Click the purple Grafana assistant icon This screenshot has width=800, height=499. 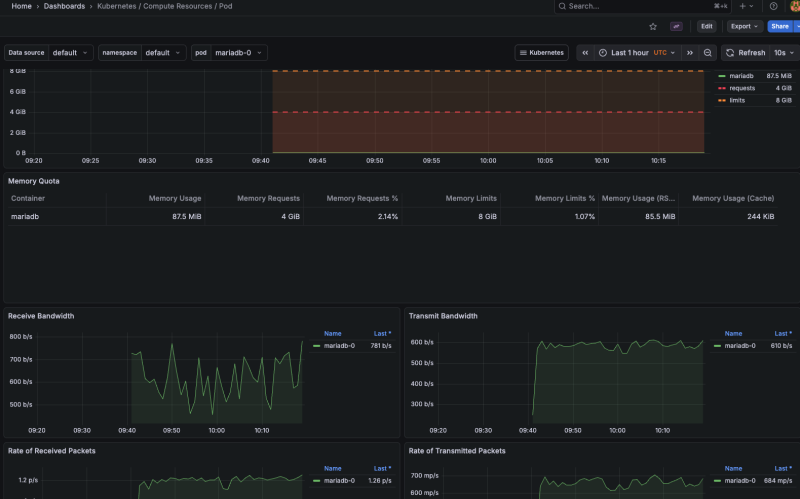(678, 26)
